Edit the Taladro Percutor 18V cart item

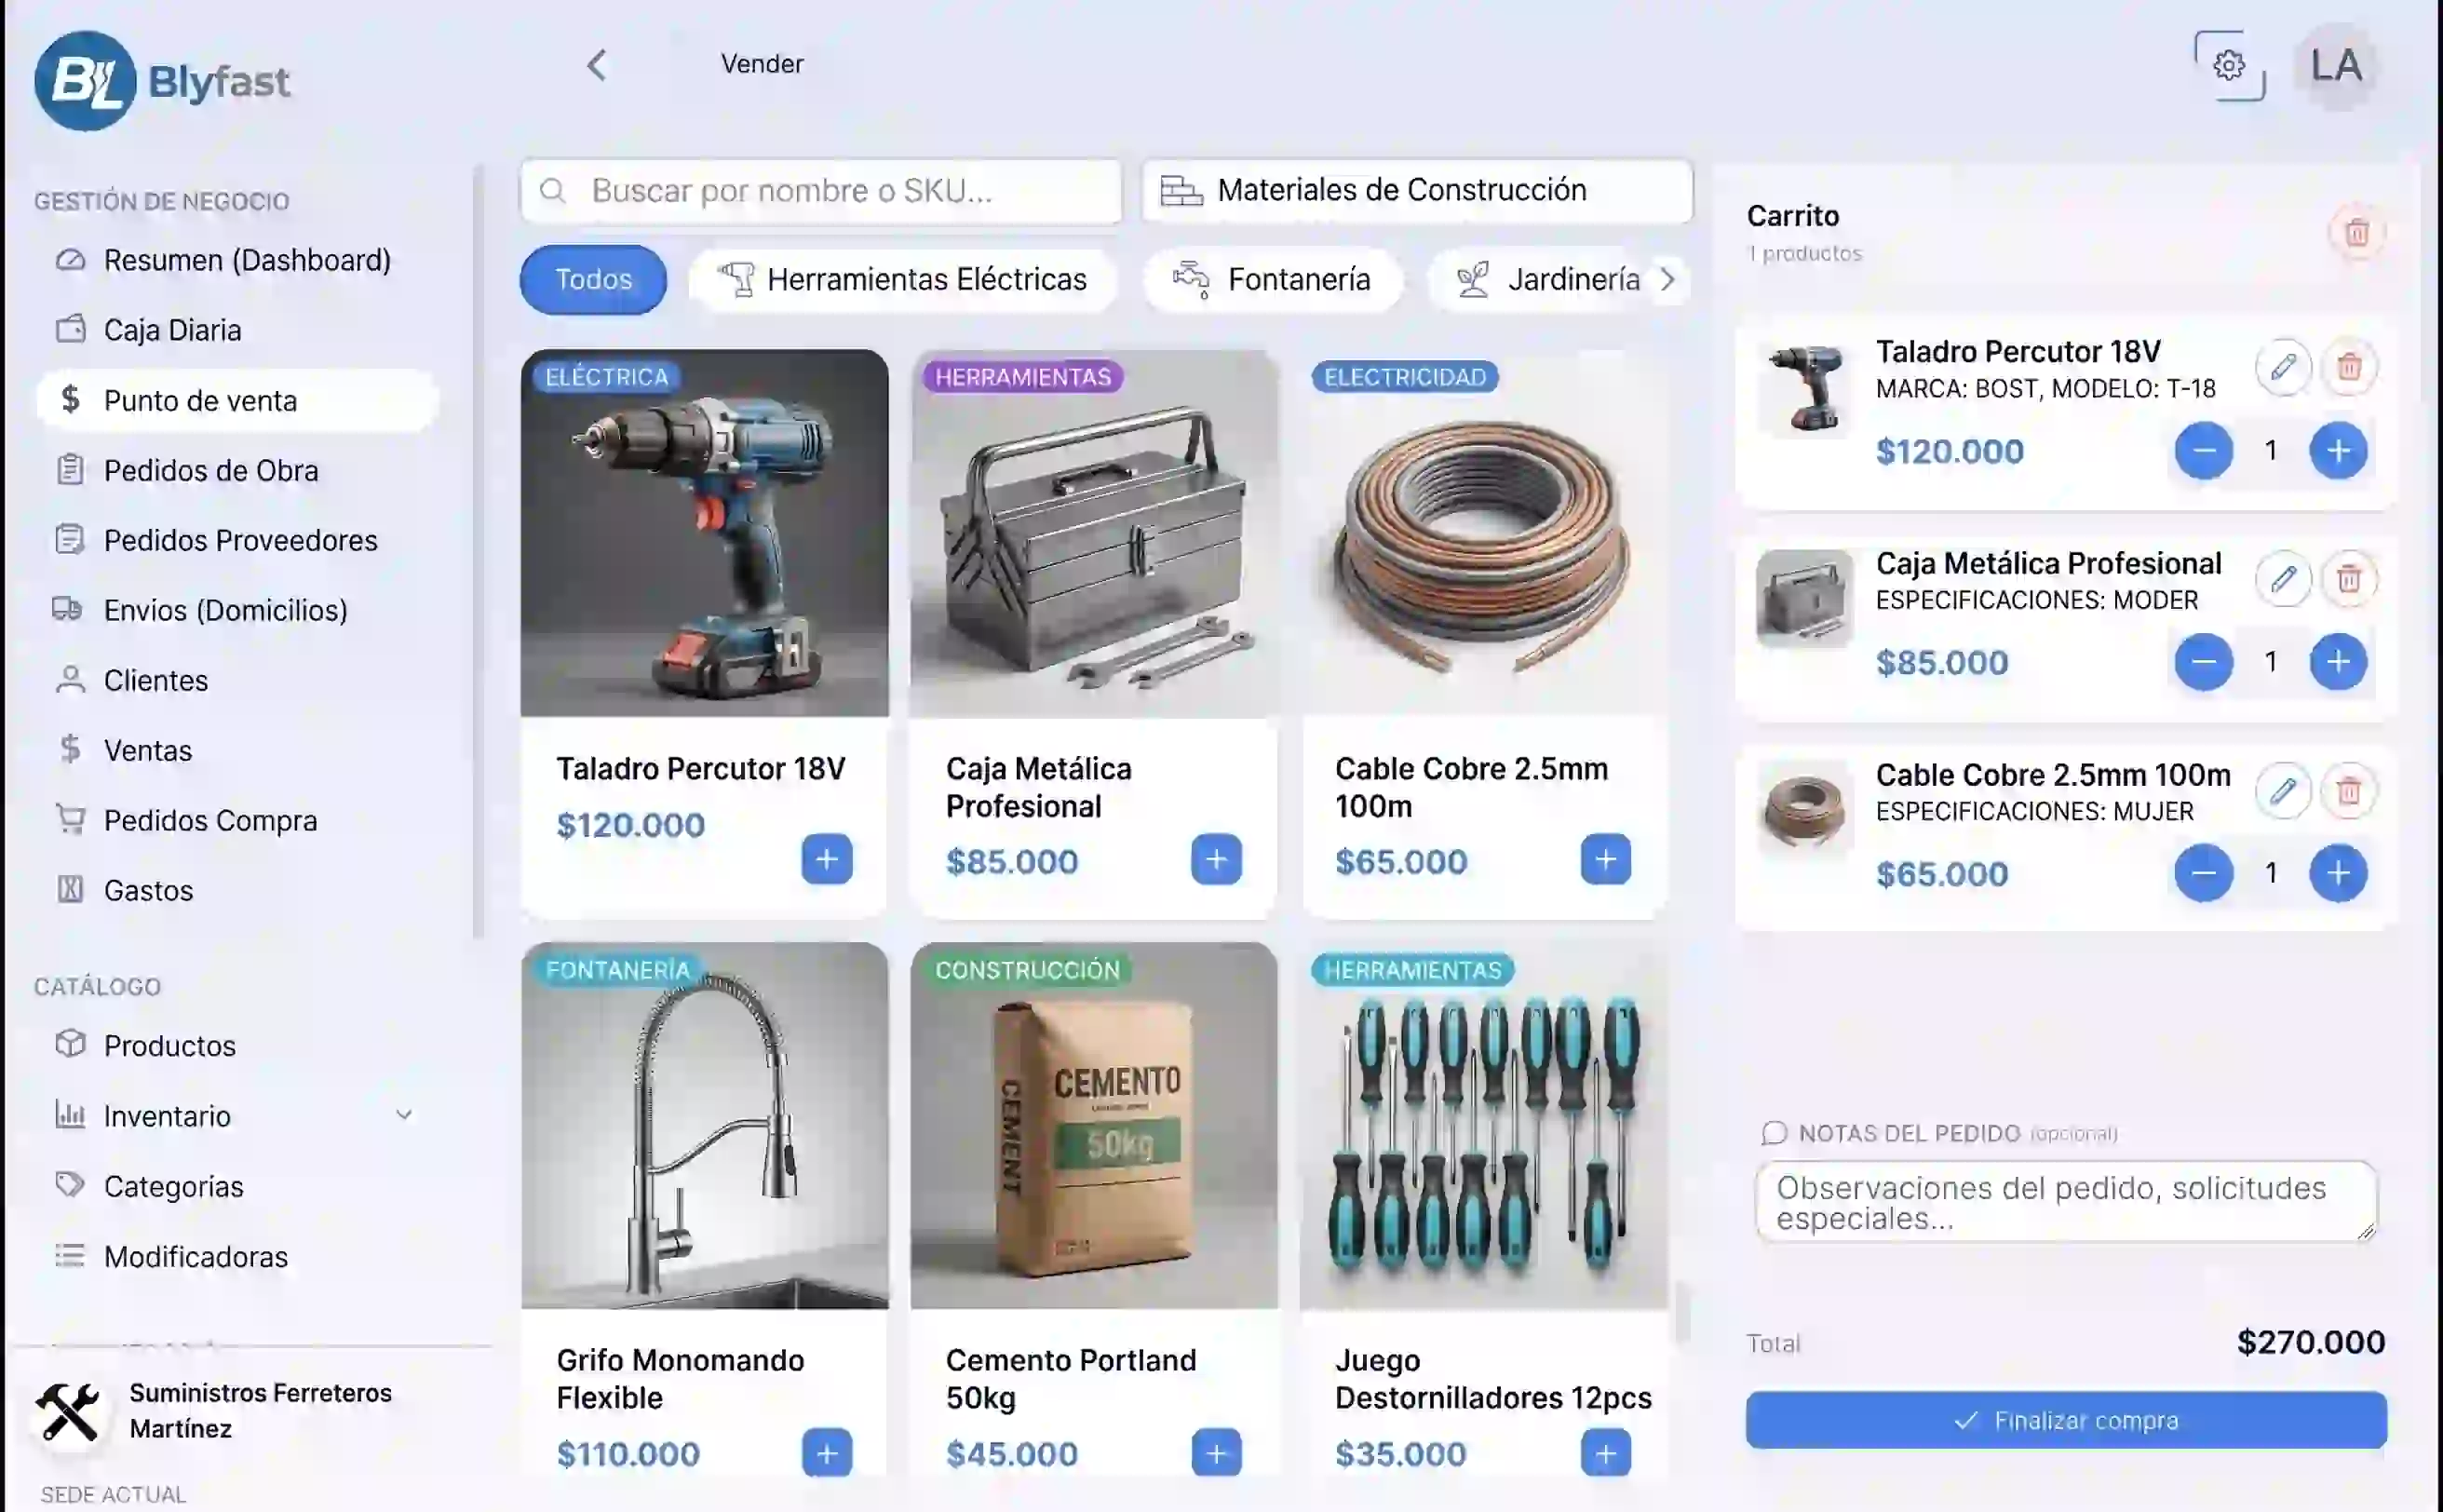click(2283, 367)
